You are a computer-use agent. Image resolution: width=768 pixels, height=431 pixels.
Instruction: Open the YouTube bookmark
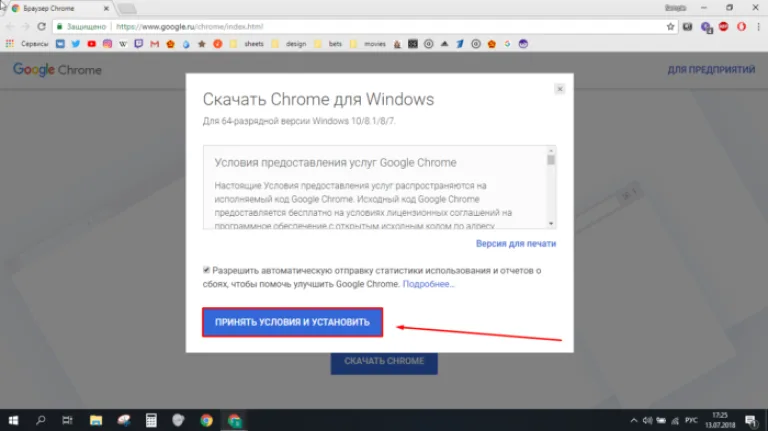(92, 44)
